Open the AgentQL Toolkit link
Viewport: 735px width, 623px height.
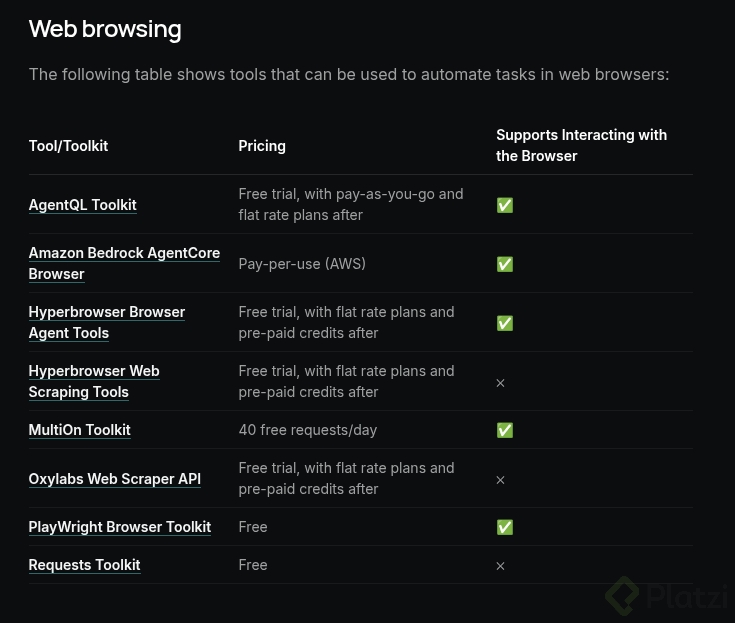coord(82,205)
